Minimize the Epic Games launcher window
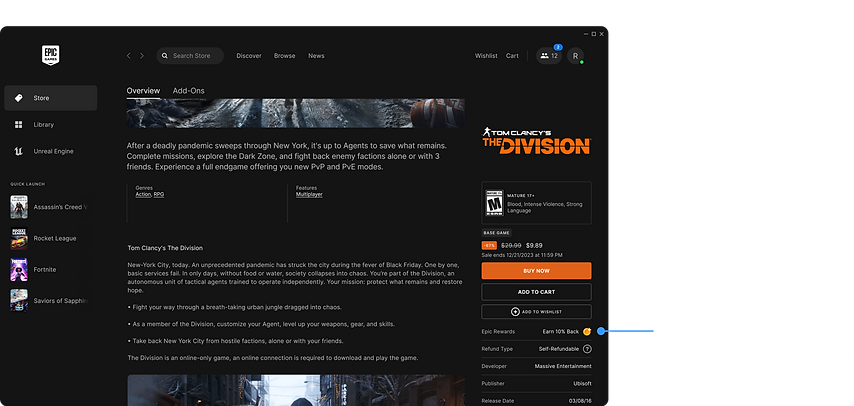The height and width of the screenshot is (406, 854). click(x=586, y=34)
